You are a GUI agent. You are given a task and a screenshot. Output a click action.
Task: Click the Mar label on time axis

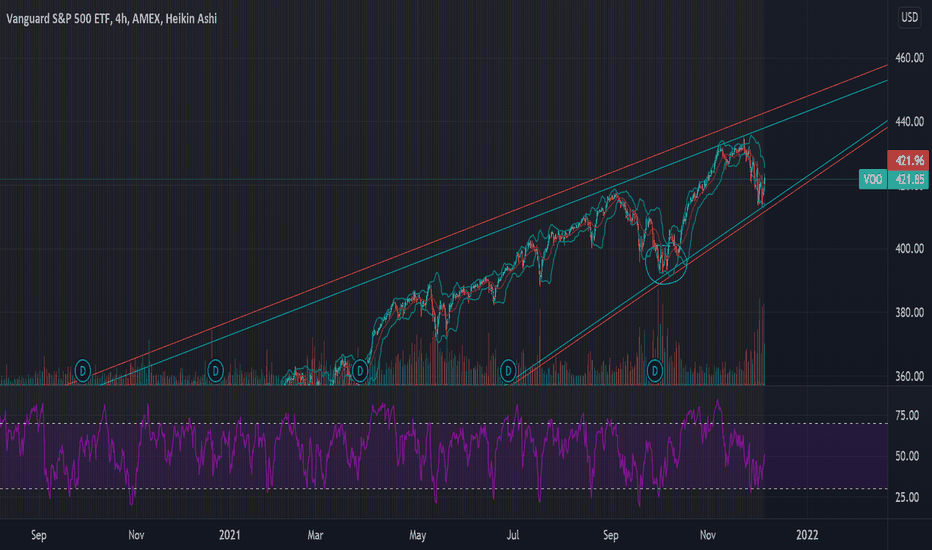point(315,535)
